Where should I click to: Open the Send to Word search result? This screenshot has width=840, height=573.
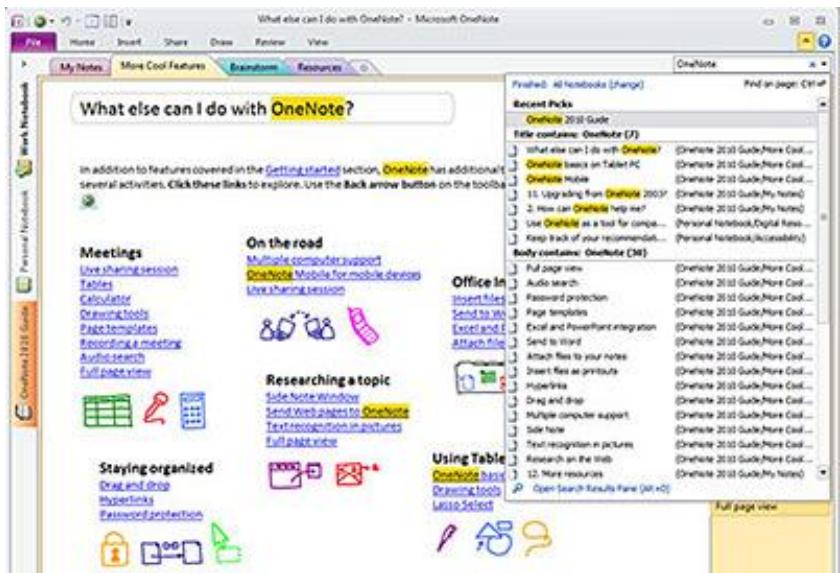tap(662, 341)
